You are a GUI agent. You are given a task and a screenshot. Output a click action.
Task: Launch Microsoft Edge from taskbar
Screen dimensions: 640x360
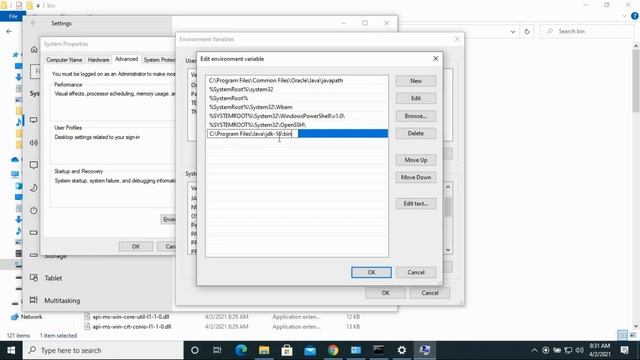click(x=241, y=350)
